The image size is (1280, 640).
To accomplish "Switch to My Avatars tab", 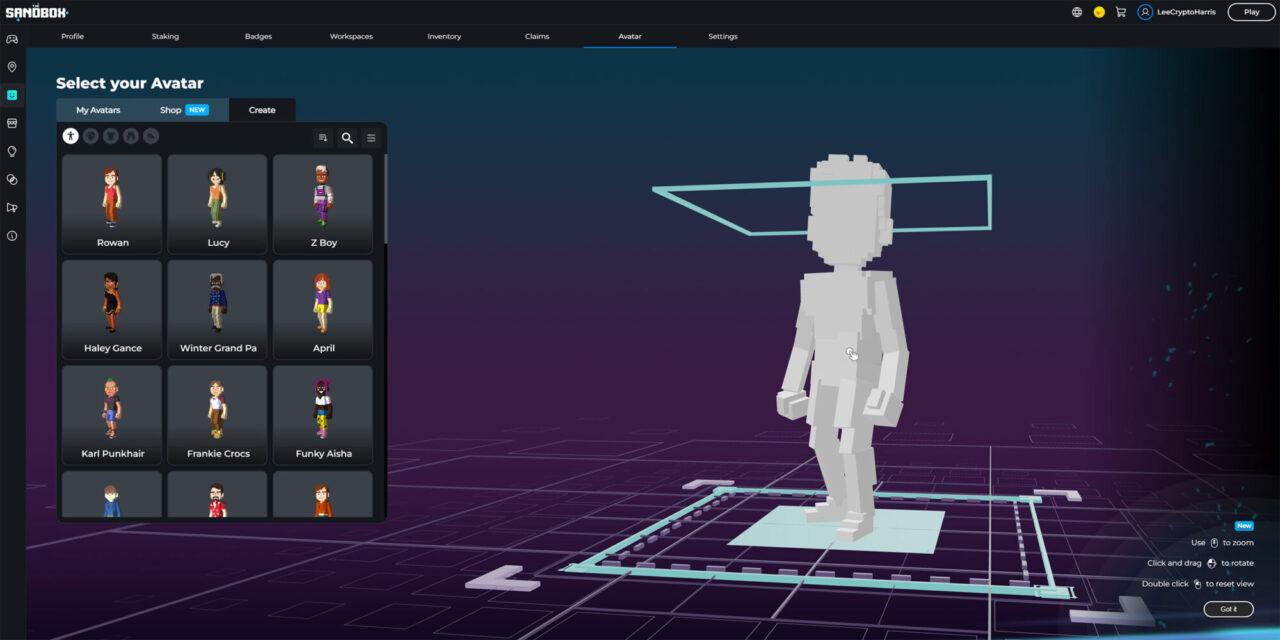I will [x=98, y=110].
